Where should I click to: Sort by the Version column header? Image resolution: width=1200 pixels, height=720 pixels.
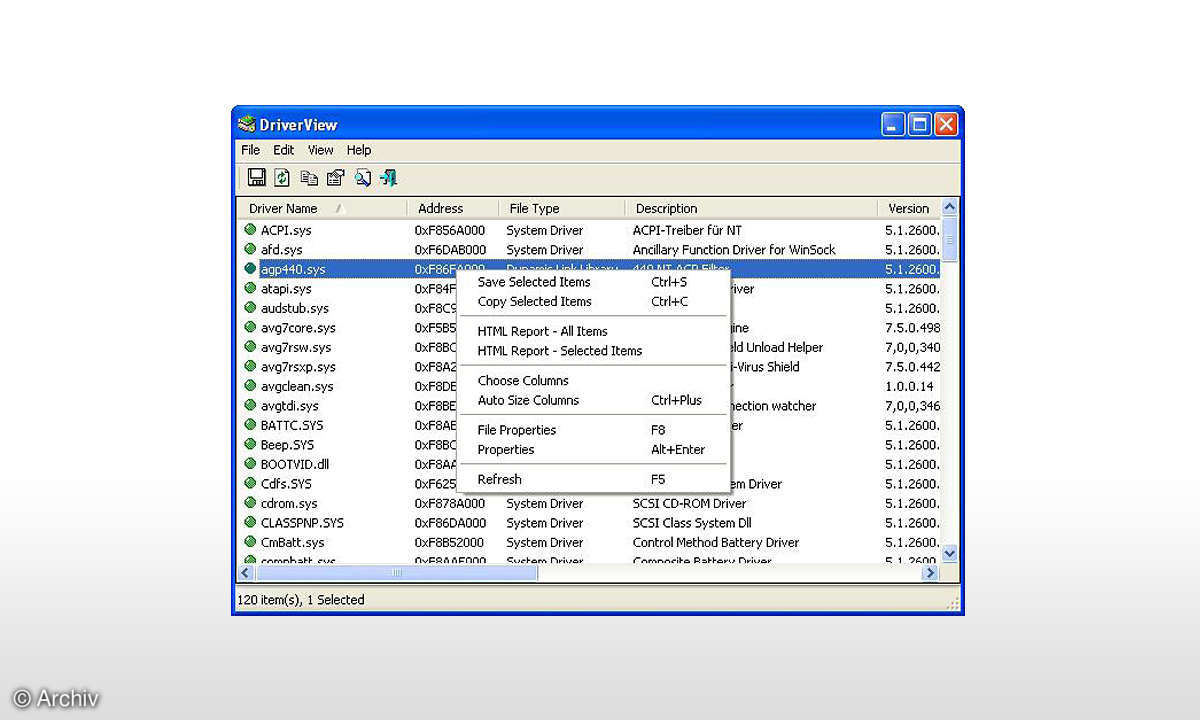click(x=909, y=208)
